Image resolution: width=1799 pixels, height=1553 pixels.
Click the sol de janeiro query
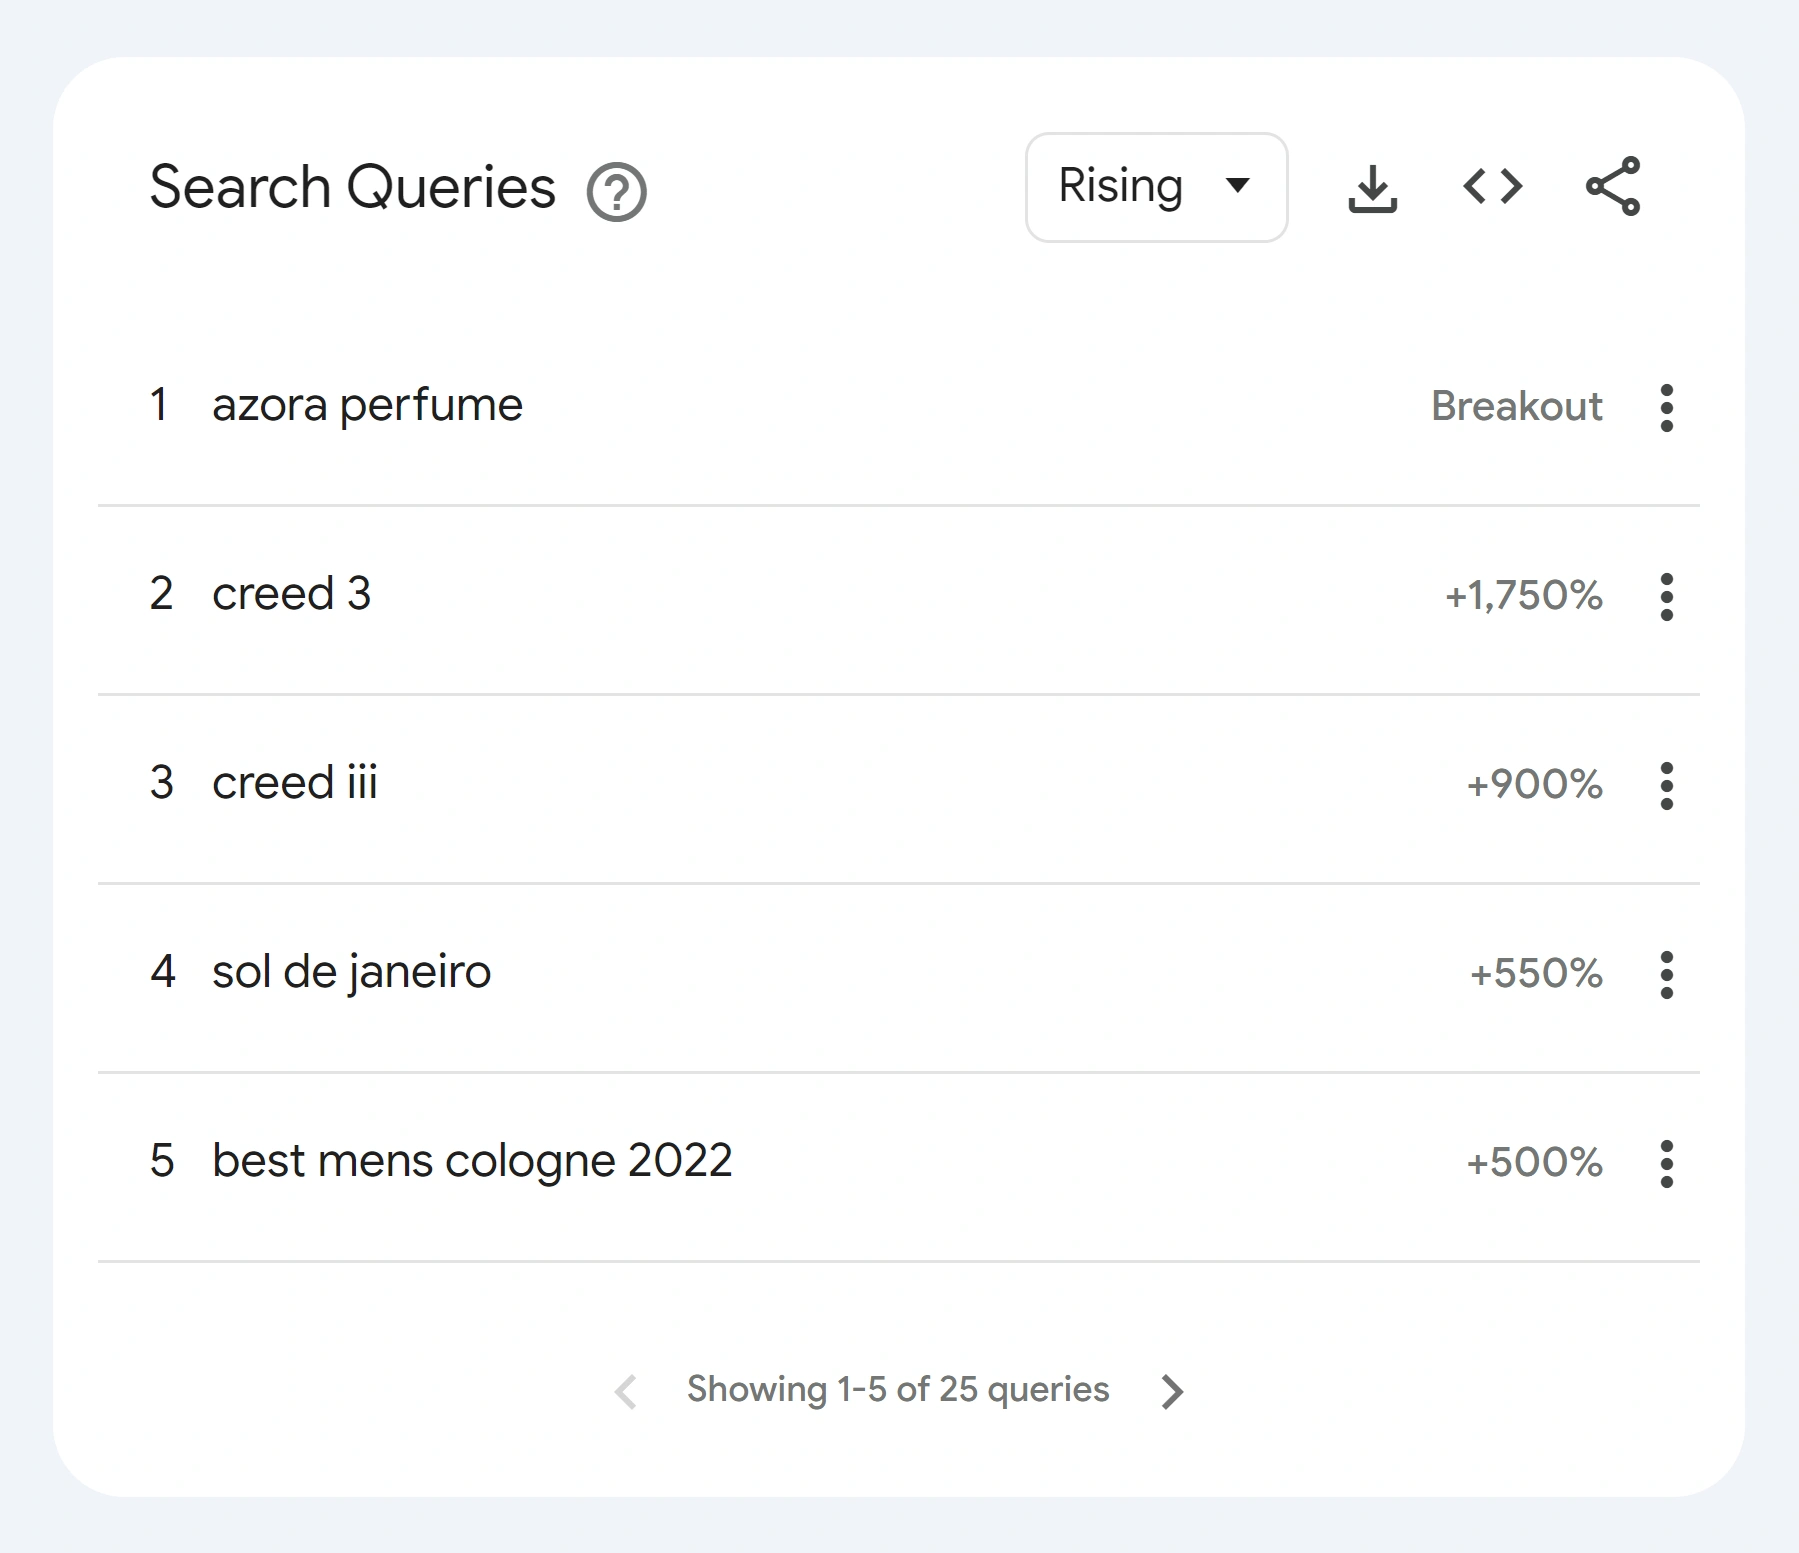point(351,972)
